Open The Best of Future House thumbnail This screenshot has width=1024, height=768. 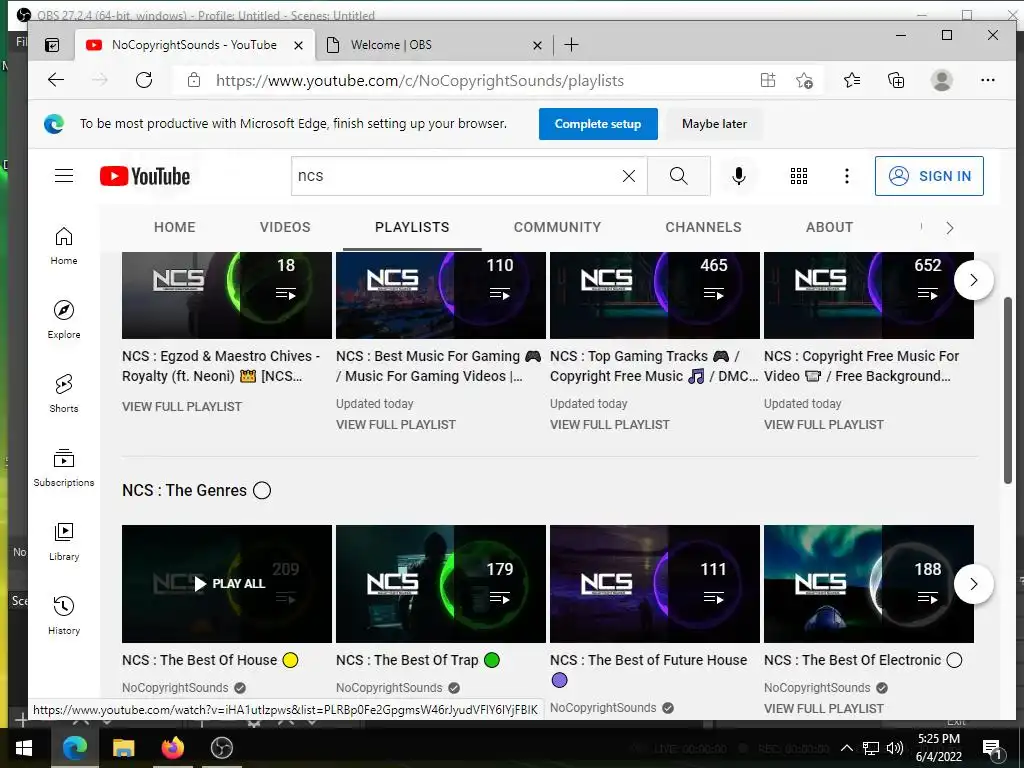click(x=655, y=584)
